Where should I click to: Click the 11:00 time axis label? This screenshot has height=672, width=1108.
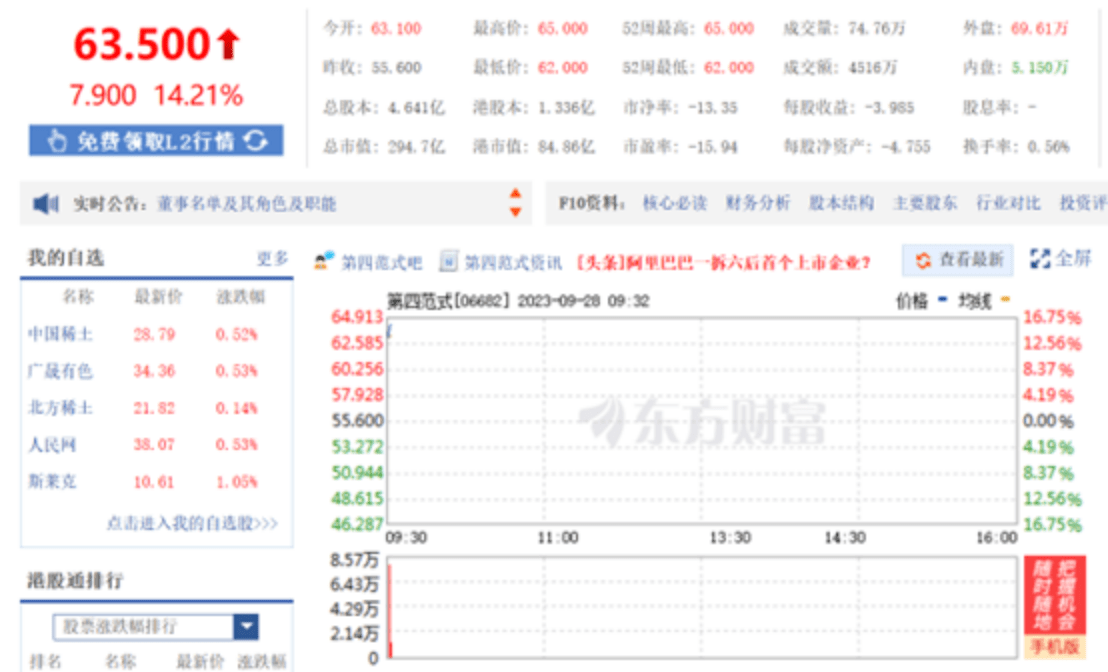click(558, 538)
